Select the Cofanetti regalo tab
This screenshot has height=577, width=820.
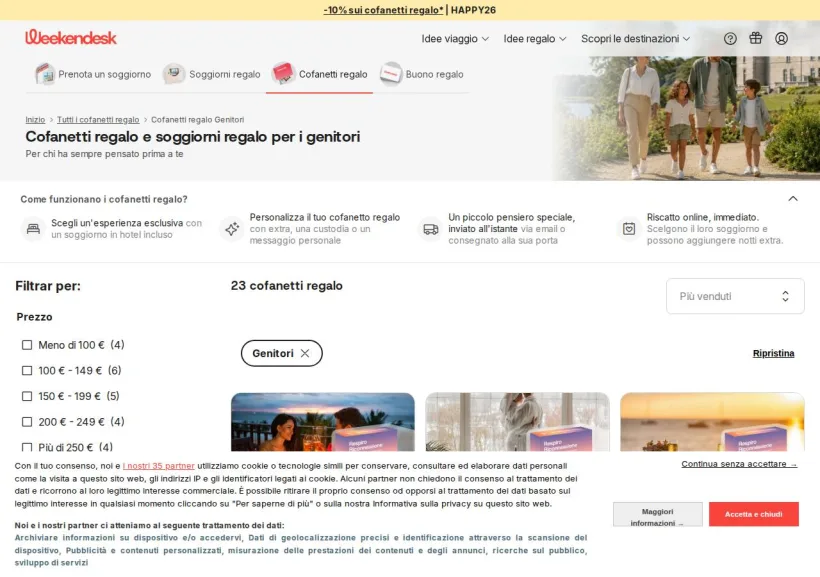point(320,74)
